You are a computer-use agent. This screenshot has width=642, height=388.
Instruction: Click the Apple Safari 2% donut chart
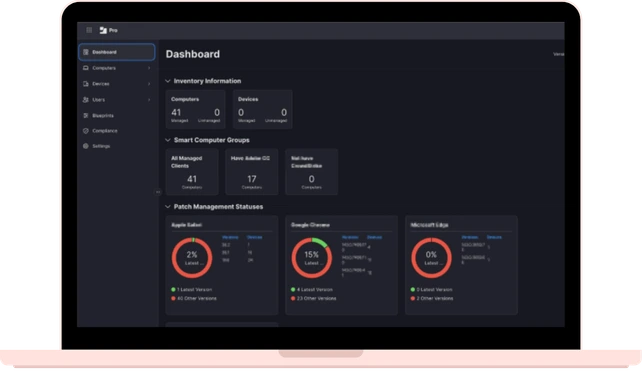pyautogui.click(x=192, y=258)
